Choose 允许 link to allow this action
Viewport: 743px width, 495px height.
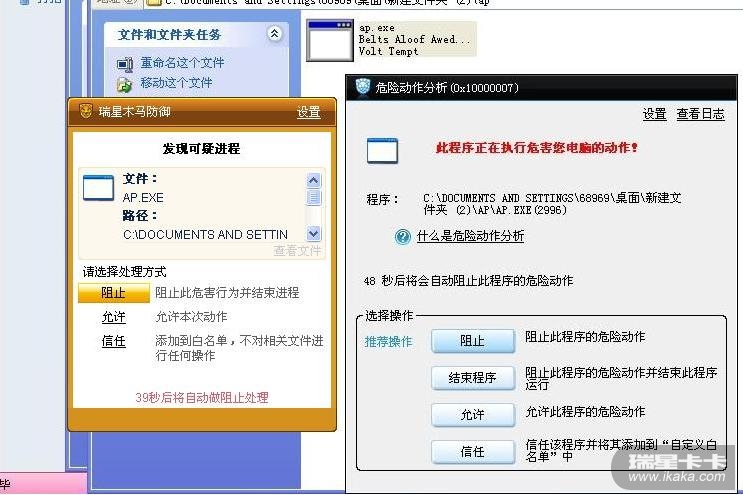tap(114, 317)
